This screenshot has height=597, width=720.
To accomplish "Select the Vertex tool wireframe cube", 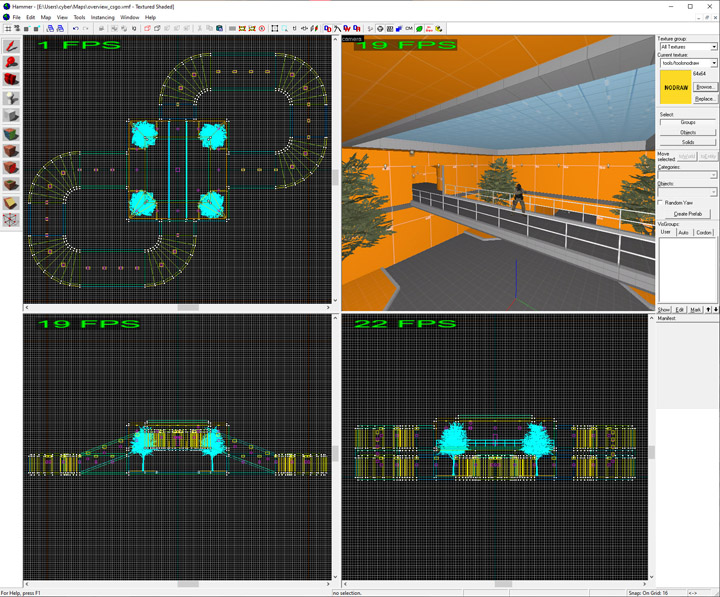I will point(11,220).
